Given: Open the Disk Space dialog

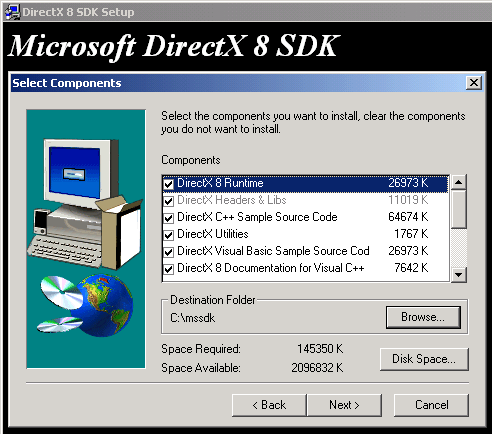Looking at the screenshot, I should pyautogui.click(x=424, y=359).
